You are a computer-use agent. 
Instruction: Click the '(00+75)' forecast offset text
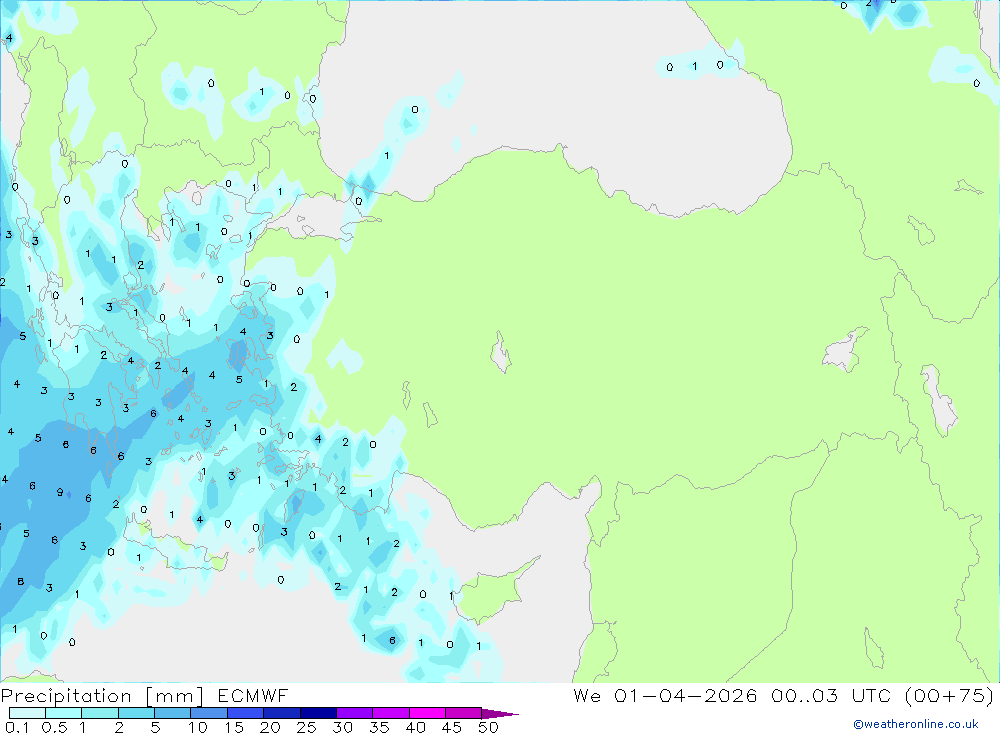click(950, 695)
